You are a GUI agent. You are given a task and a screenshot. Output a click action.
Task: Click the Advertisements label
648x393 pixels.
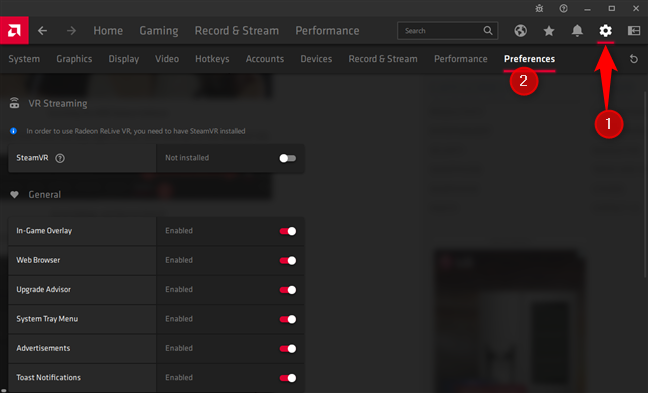pos(43,348)
